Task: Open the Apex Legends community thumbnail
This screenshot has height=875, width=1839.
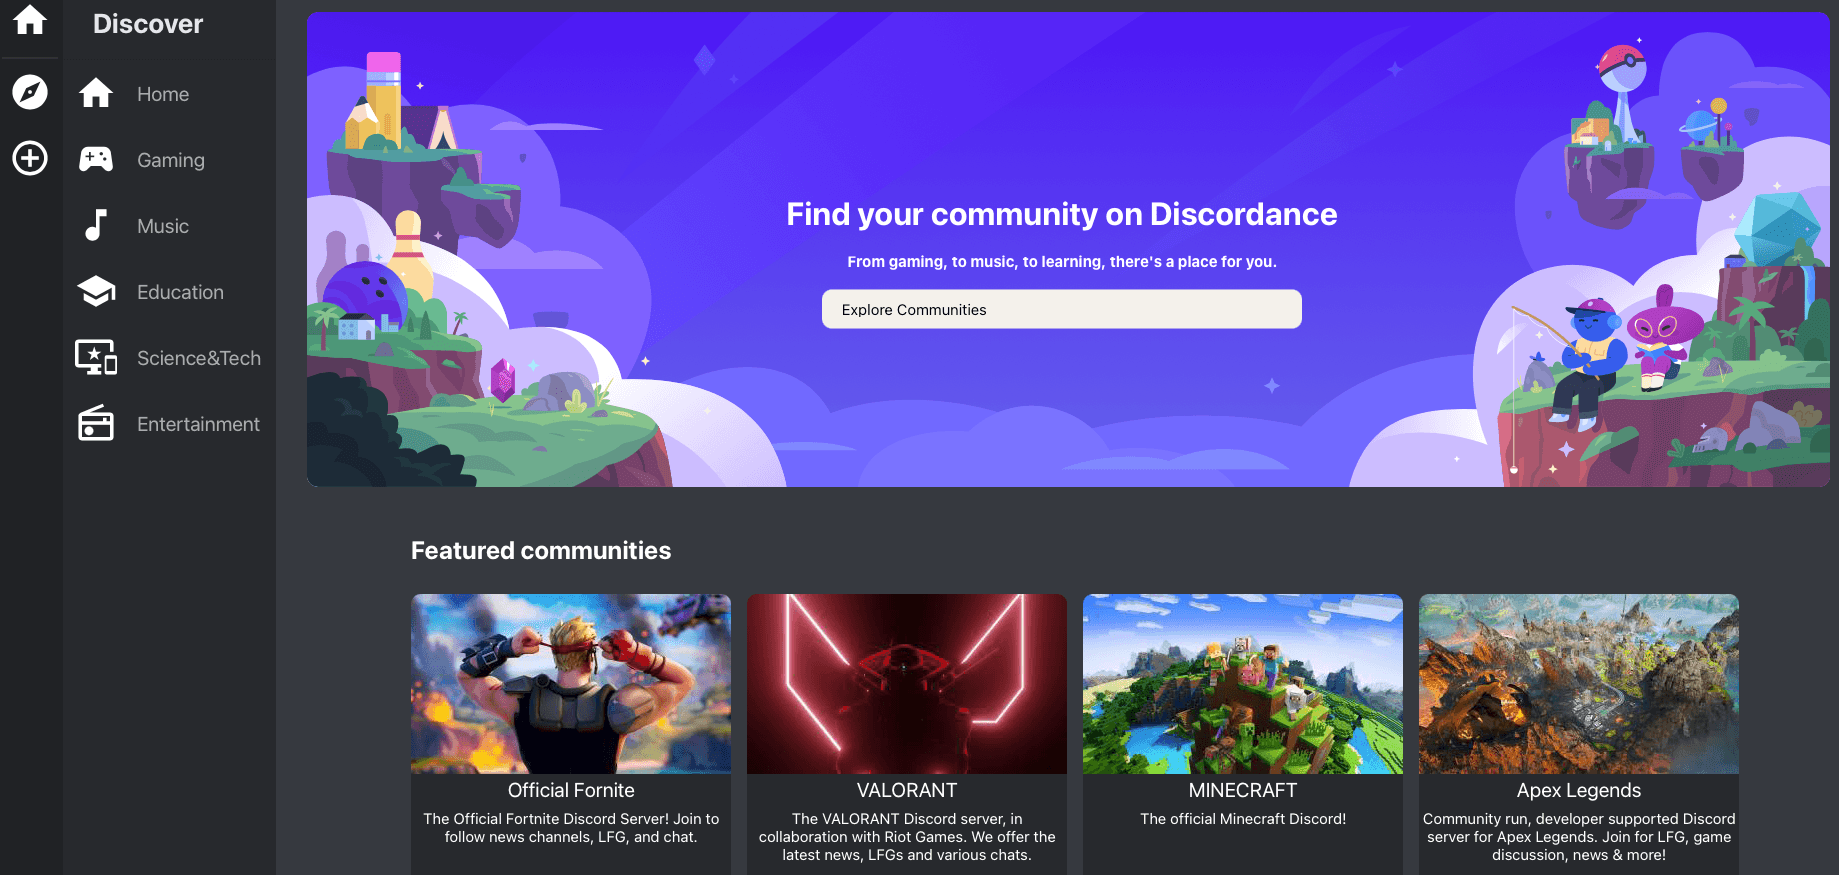Action: click(x=1579, y=684)
